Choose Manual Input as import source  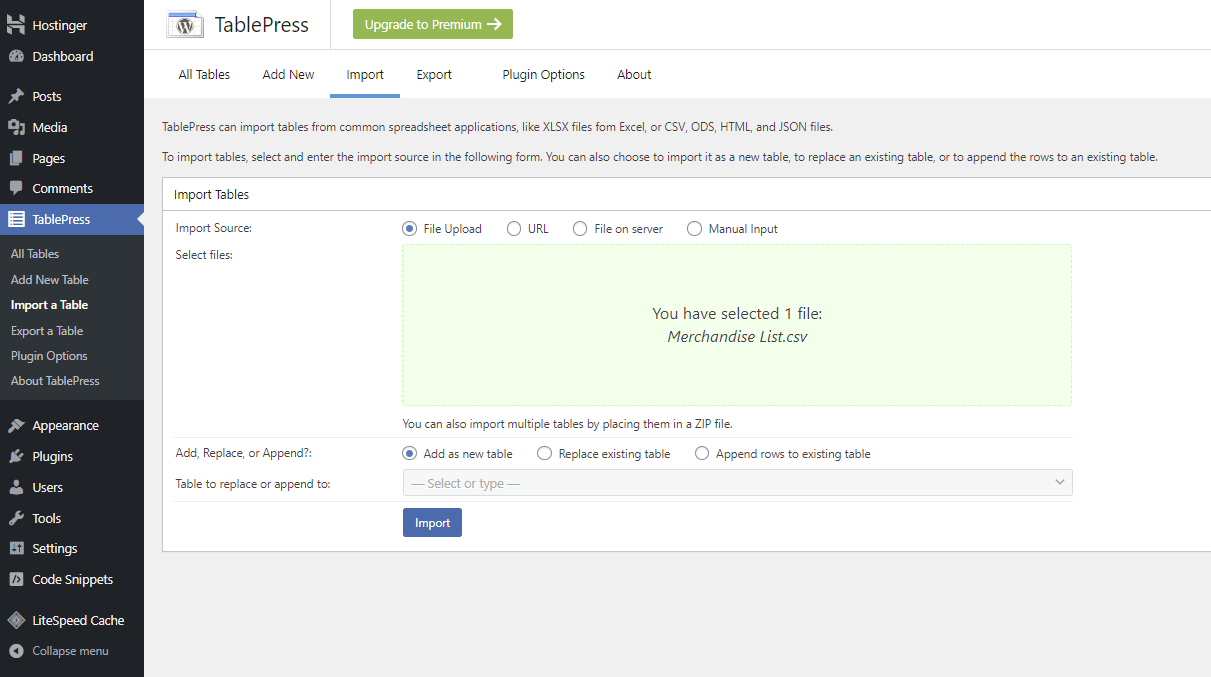pyautogui.click(x=694, y=228)
